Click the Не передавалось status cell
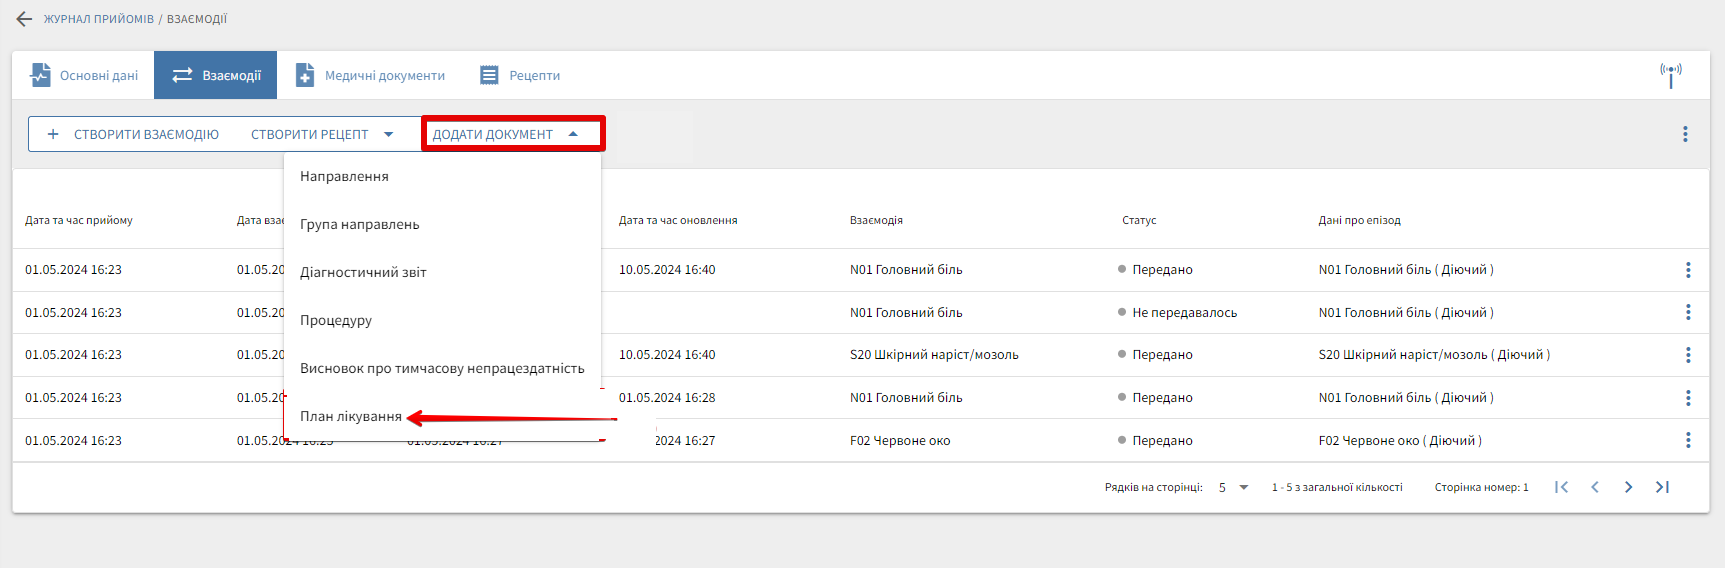This screenshot has width=1725, height=568. click(1177, 313)
